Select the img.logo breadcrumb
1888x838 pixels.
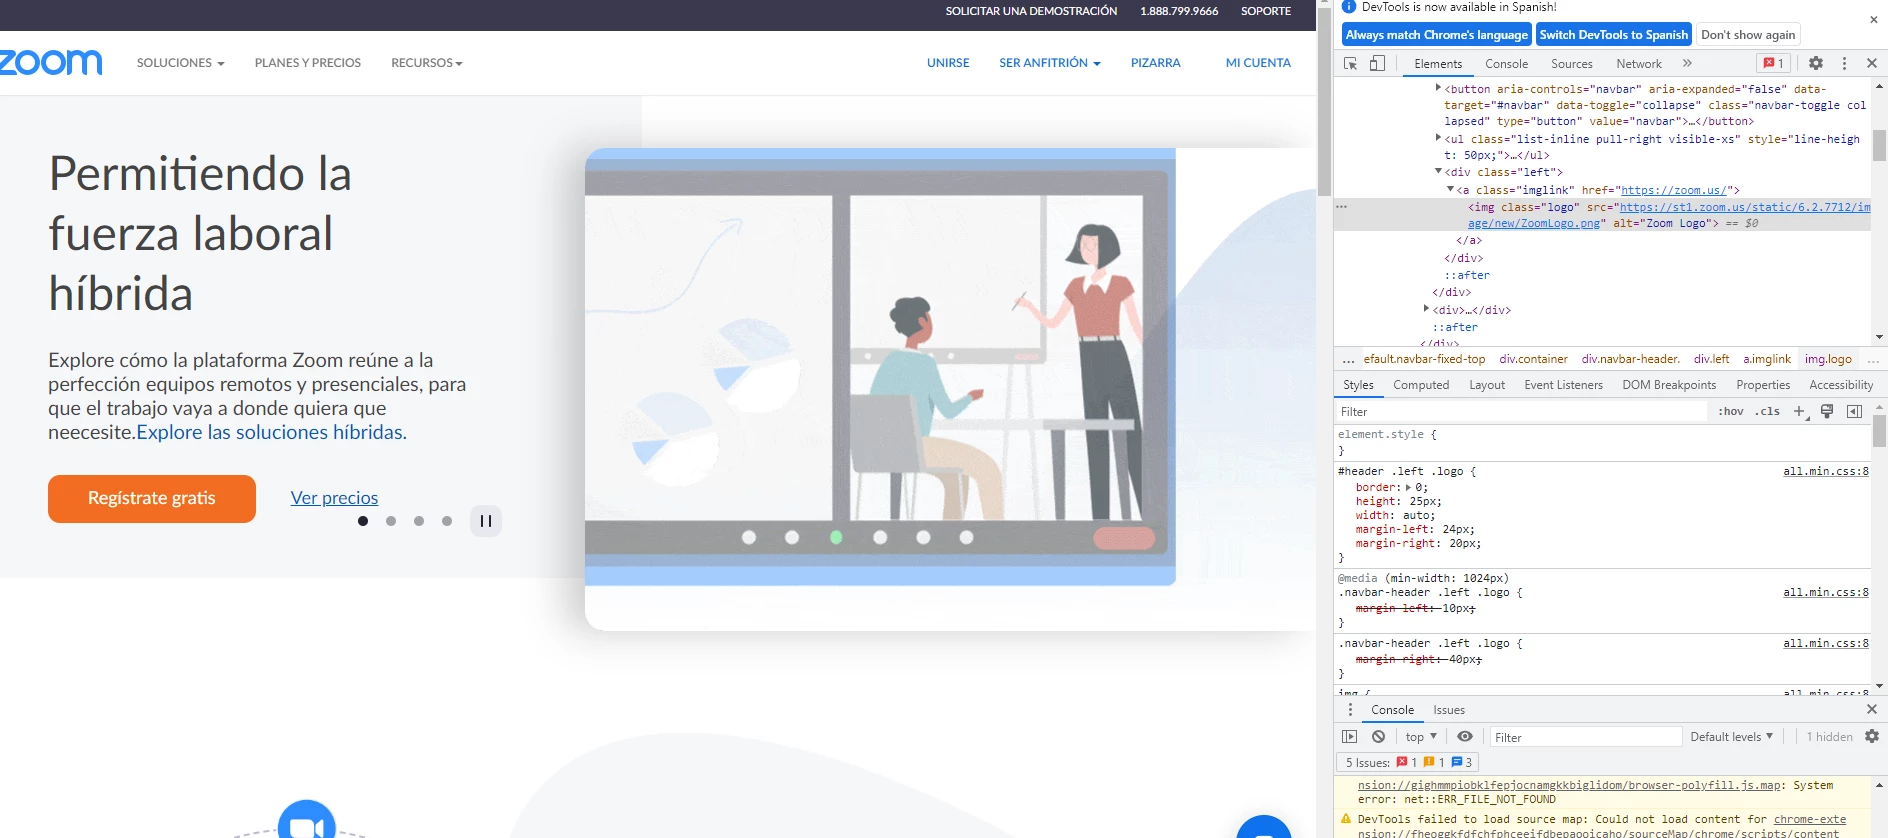[1828, 359]
